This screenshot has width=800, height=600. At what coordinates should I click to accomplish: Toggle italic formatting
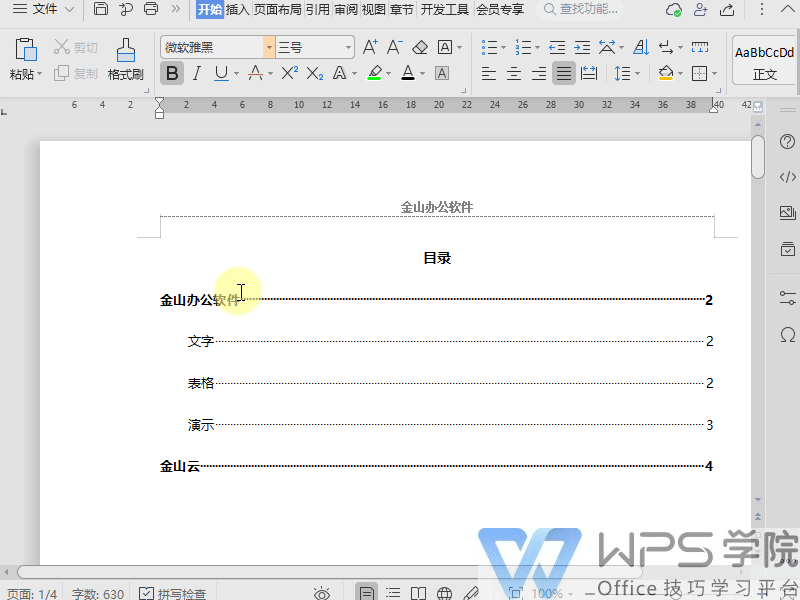coord(196,73)
